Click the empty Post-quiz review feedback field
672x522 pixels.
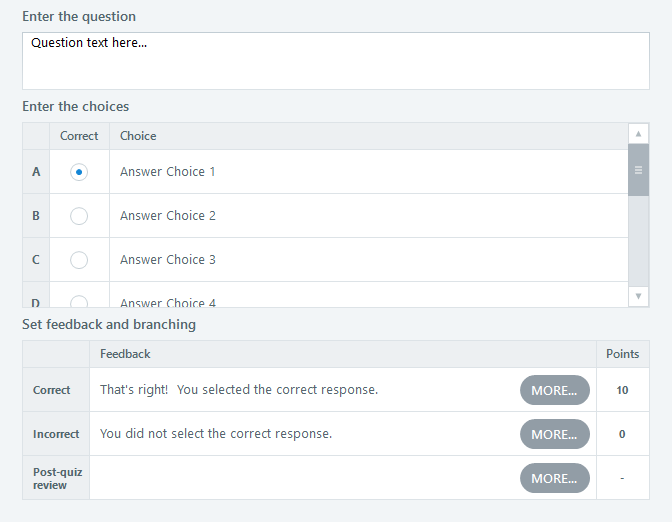[x=300, y=478]
